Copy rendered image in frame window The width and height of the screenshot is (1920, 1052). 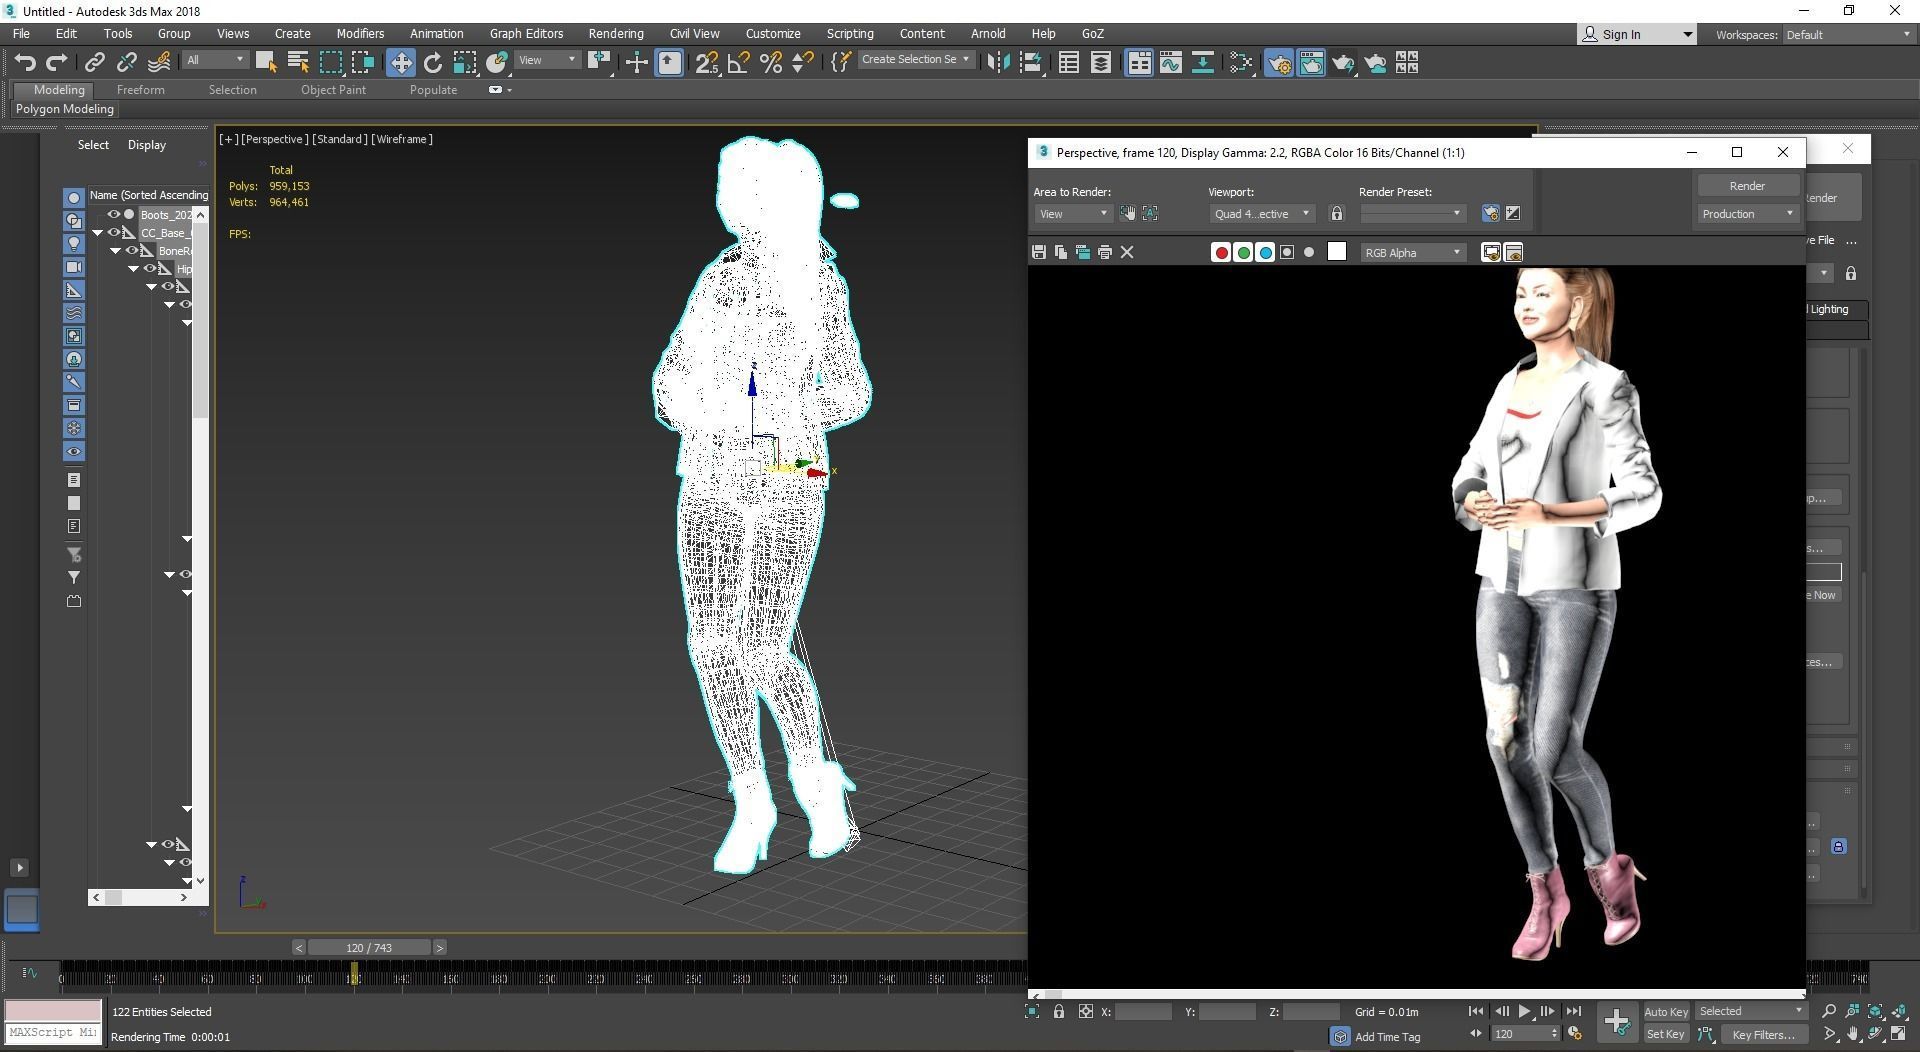[x=1061, y=252]
